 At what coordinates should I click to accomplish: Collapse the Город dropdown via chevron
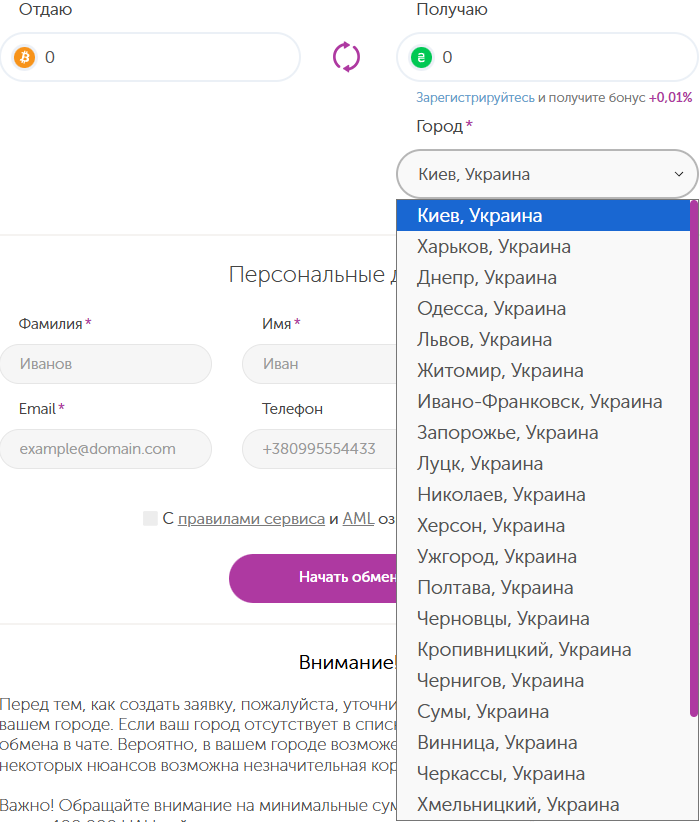coord(679,175)
